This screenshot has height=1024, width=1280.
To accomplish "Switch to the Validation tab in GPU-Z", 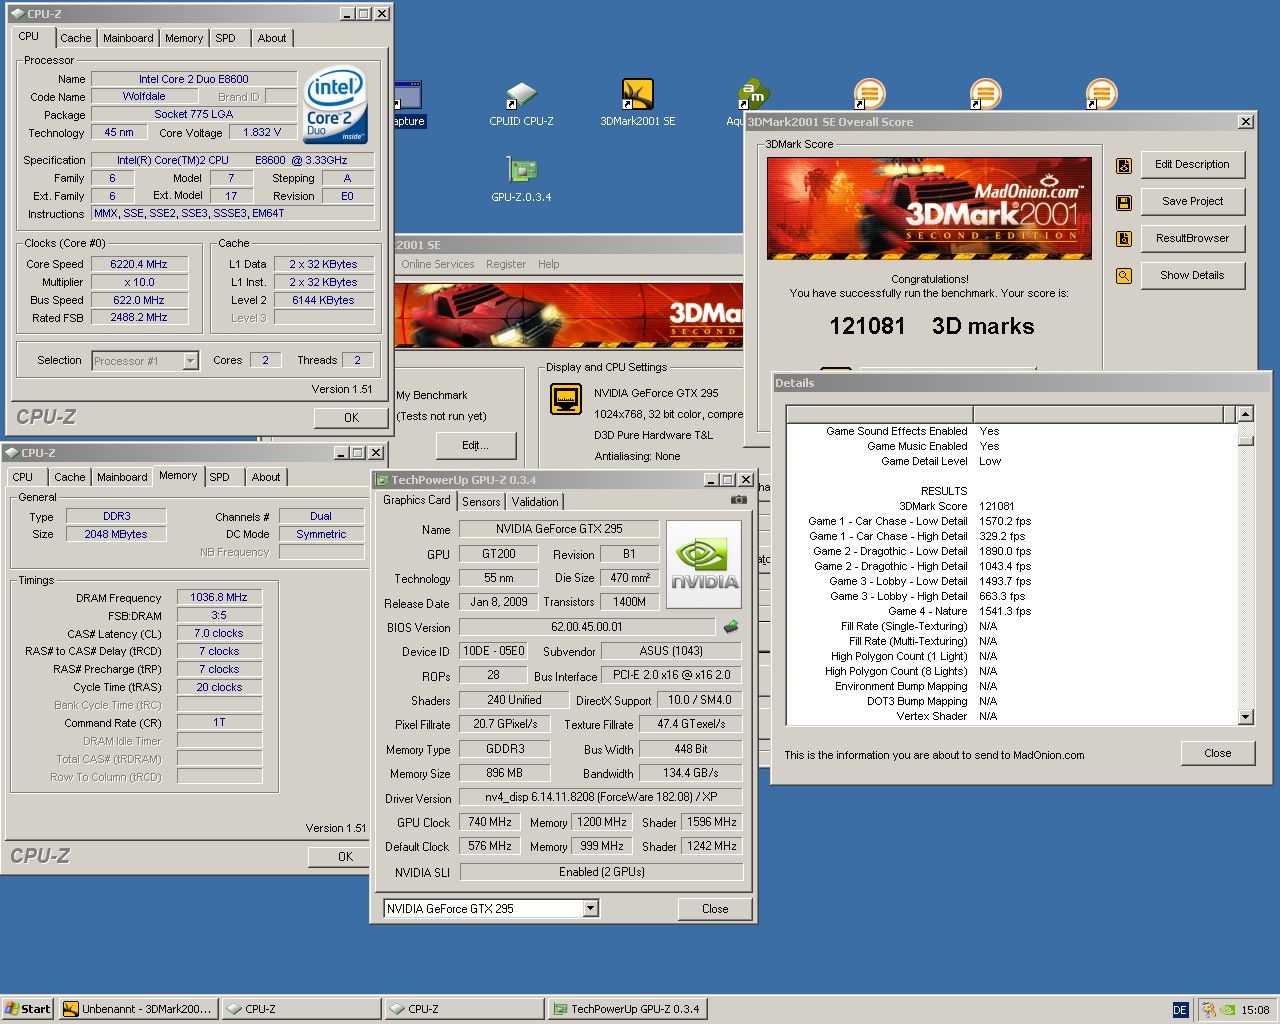I will 535,502.
